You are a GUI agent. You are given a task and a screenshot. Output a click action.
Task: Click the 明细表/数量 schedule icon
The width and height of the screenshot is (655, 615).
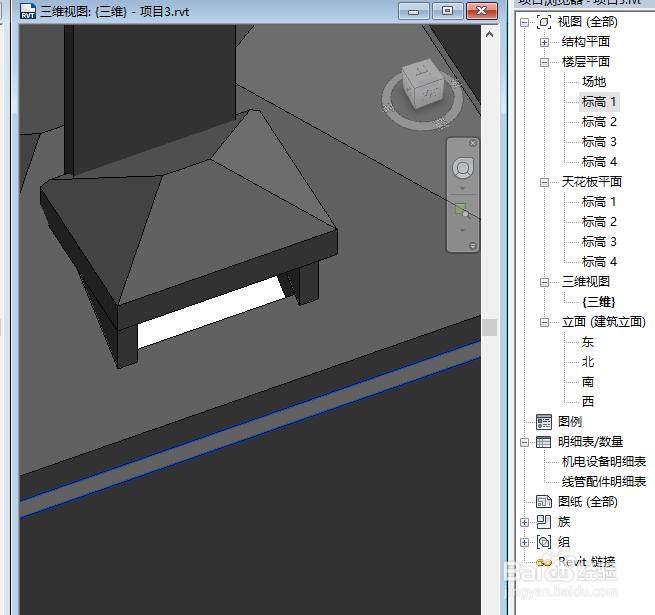tap(544, 442)
